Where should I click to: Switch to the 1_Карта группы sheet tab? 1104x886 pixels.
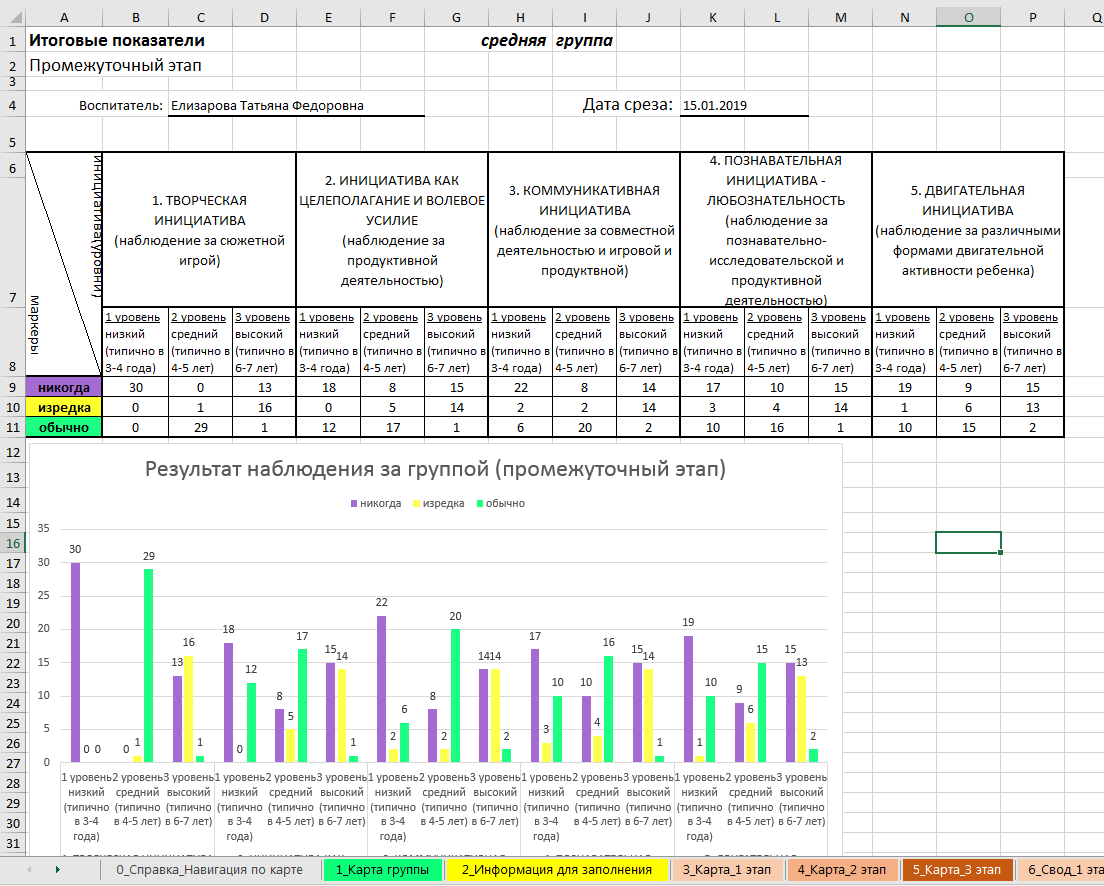pos(382,870)
